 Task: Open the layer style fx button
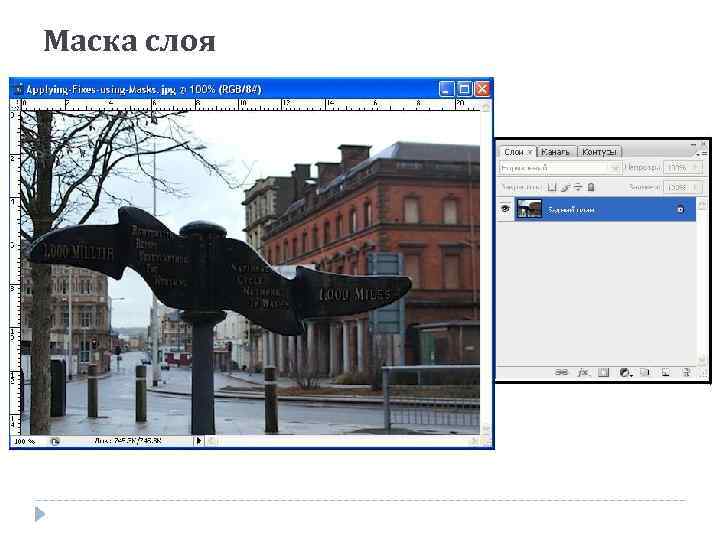click(x=583, y=372)
